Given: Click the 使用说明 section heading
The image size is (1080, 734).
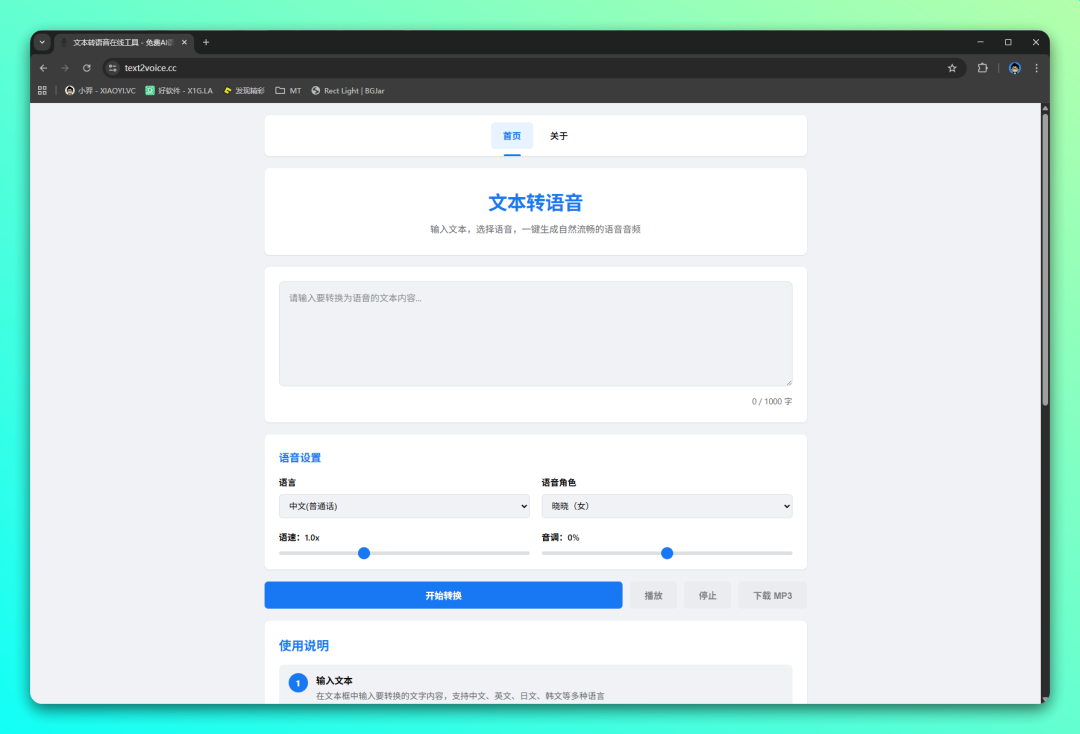Looking at the screenshot, I should tap(304, 646).
